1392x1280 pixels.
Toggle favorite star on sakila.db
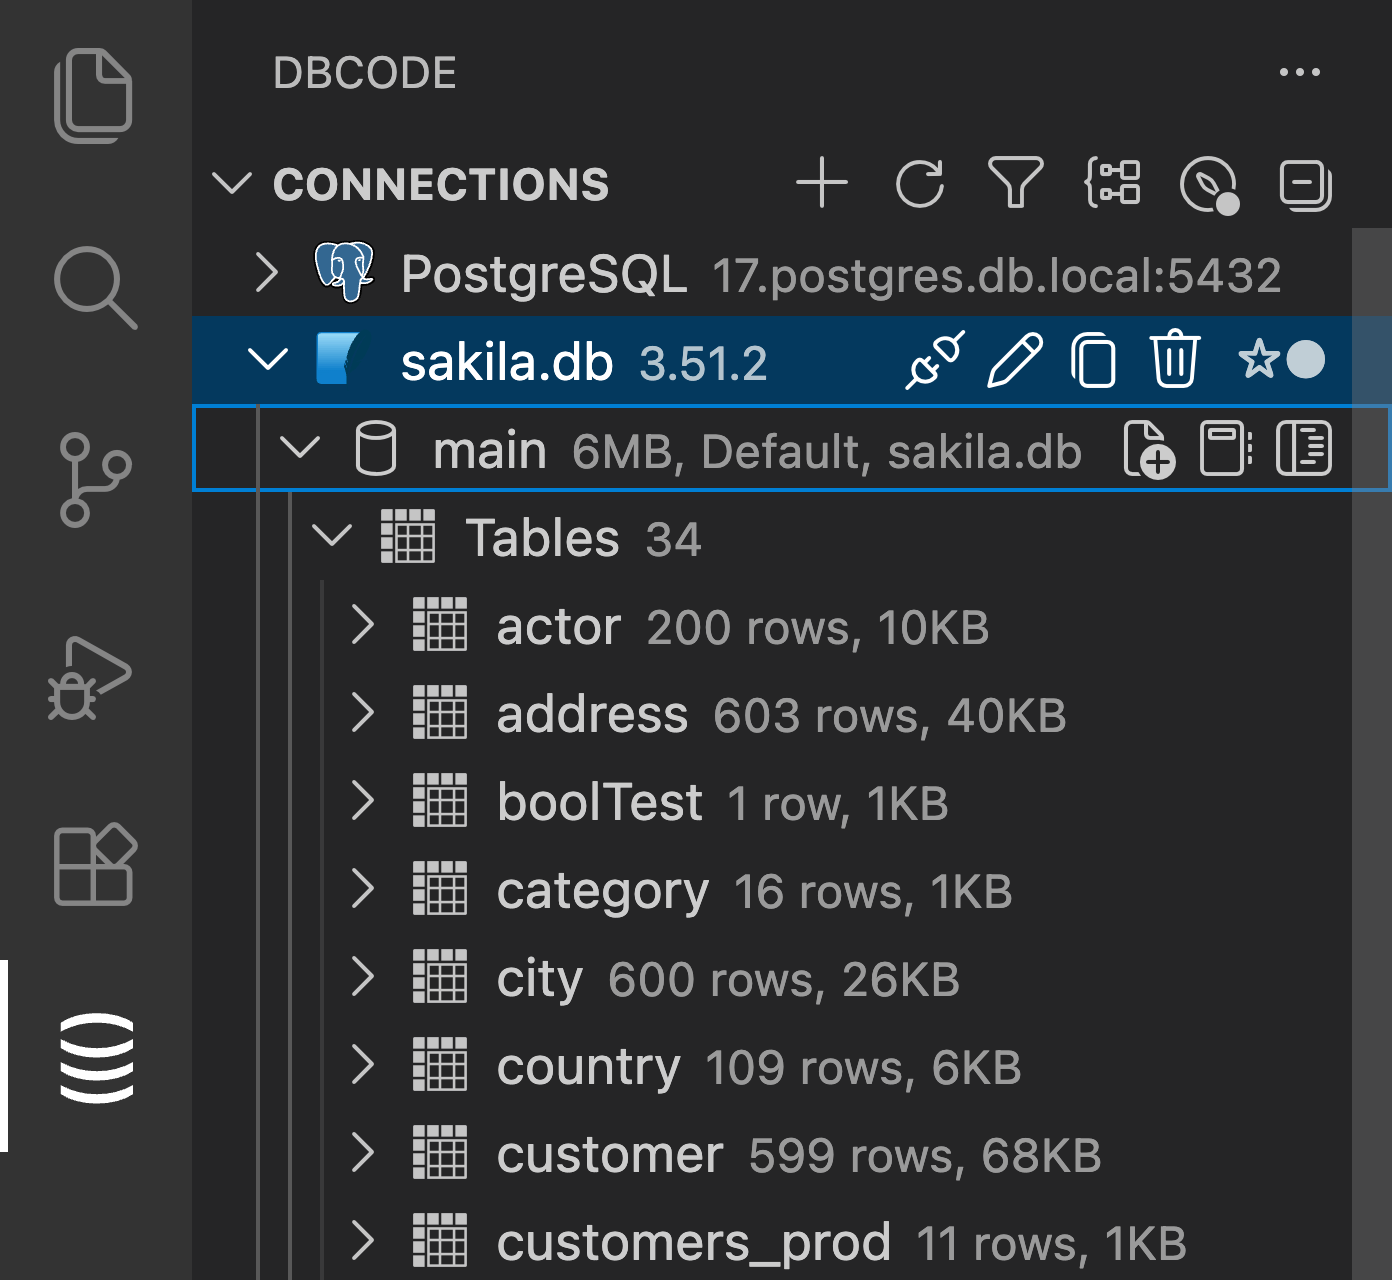pos(1258,359)
